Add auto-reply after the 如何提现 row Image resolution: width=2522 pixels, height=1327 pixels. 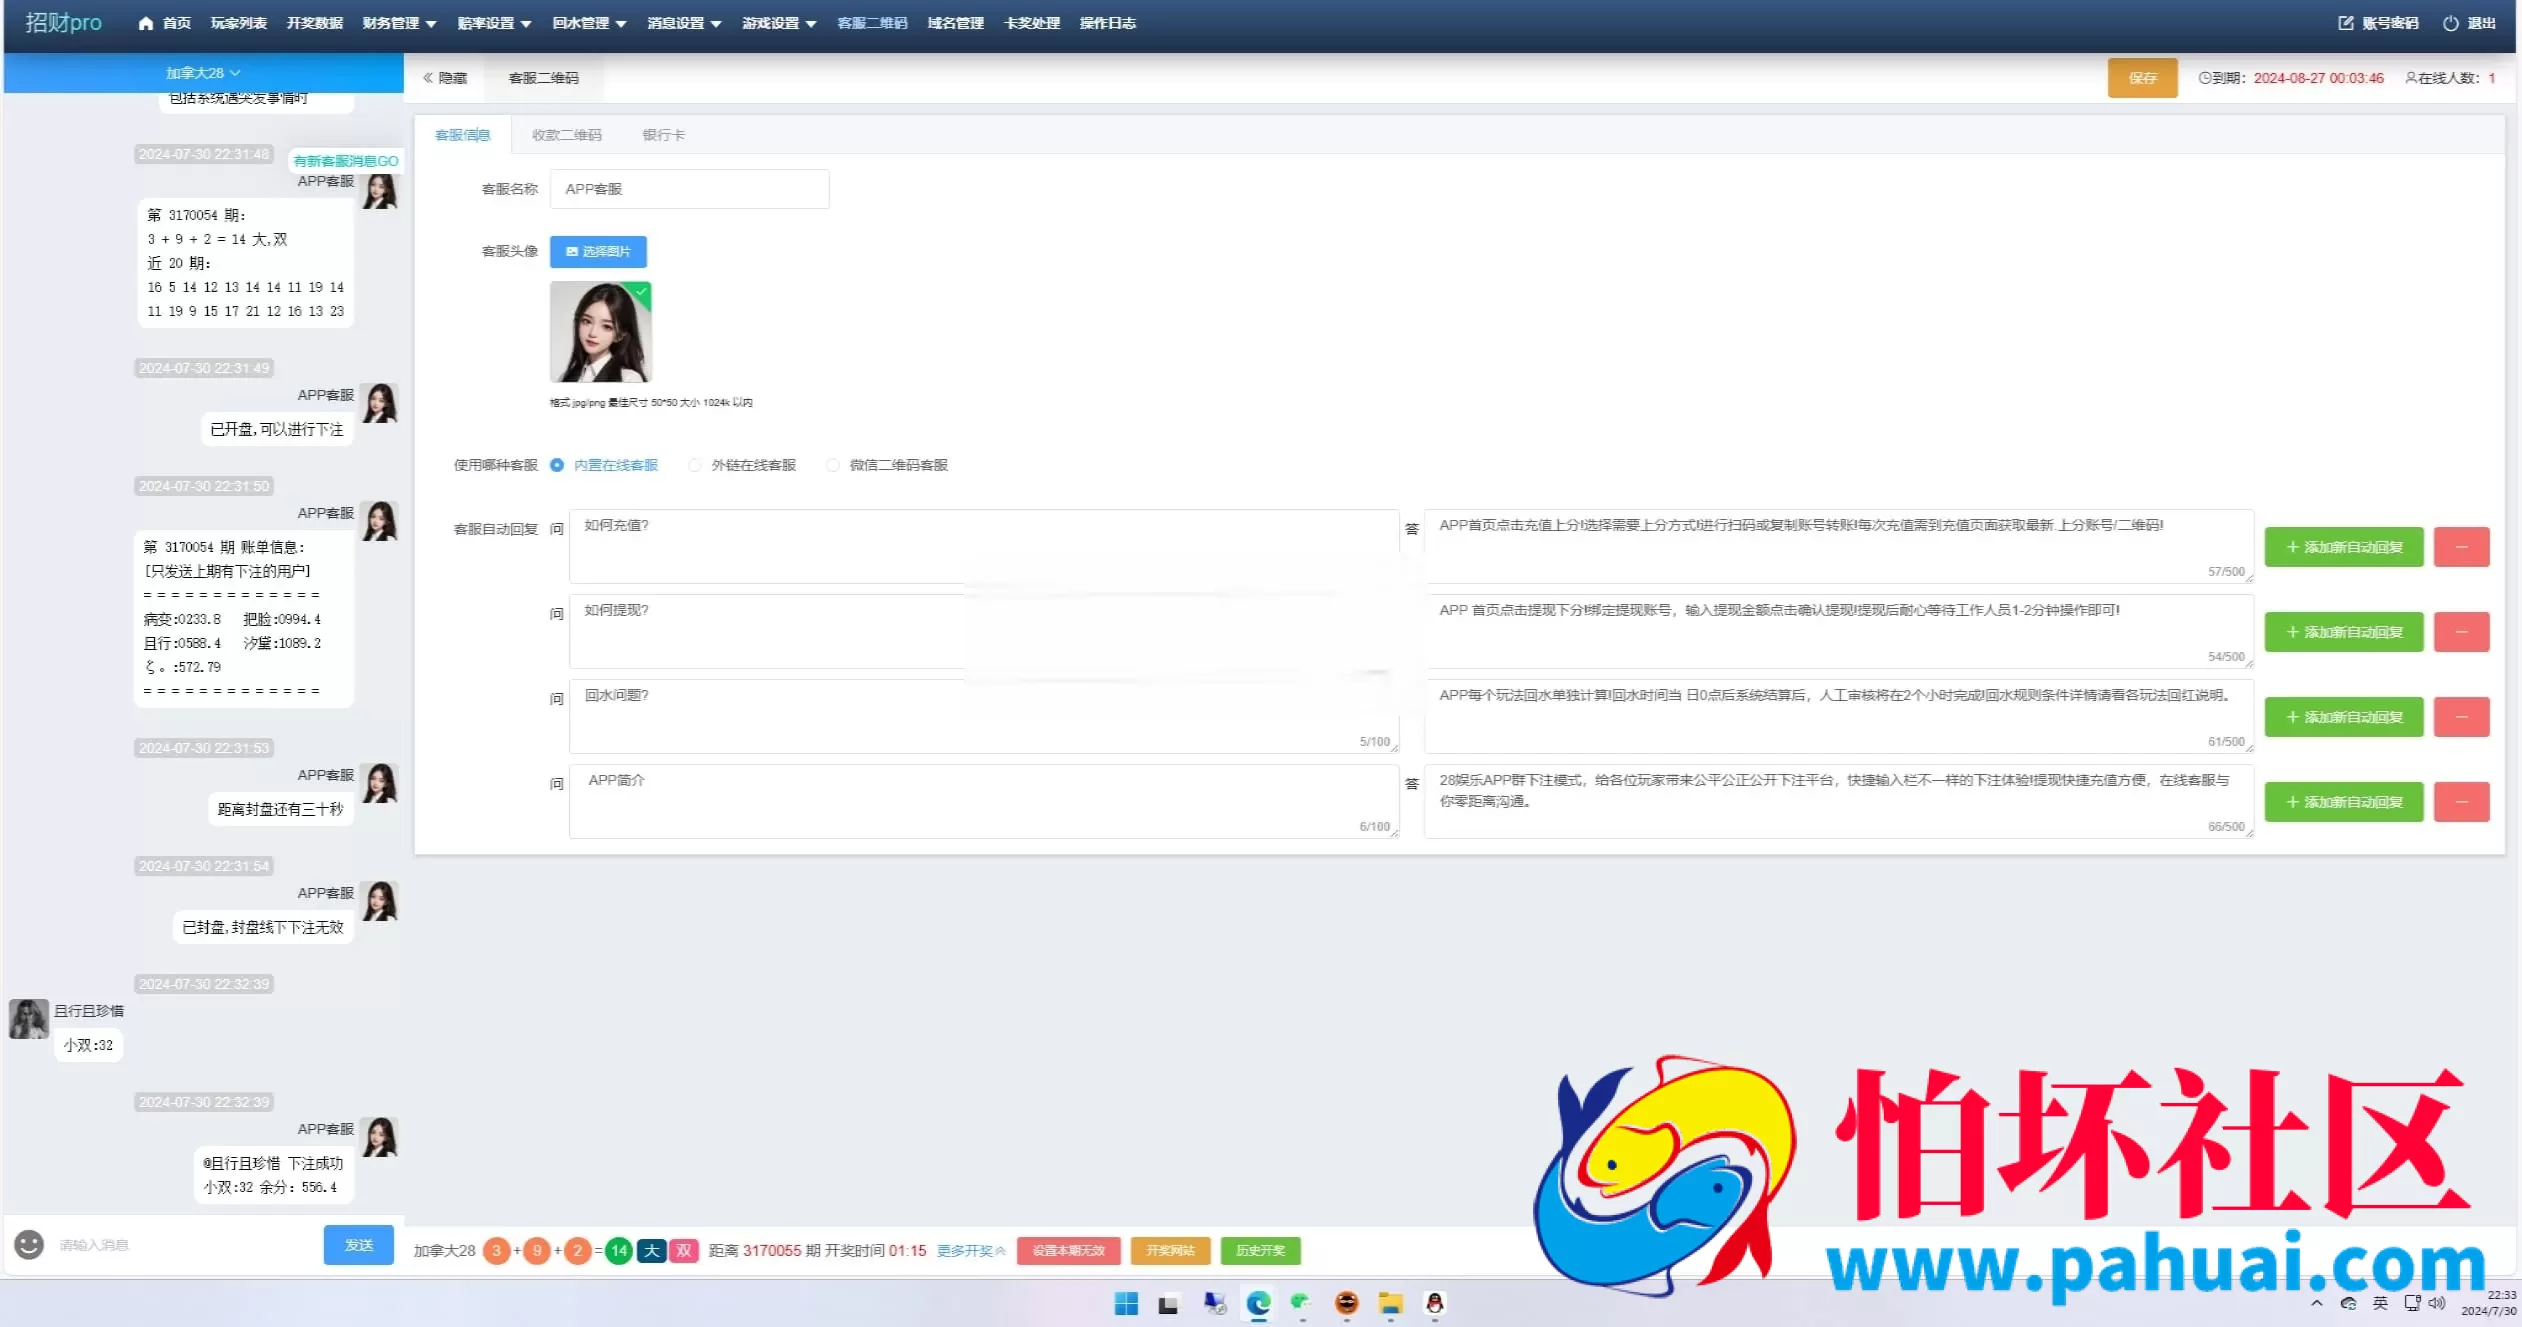(2344, 632)
